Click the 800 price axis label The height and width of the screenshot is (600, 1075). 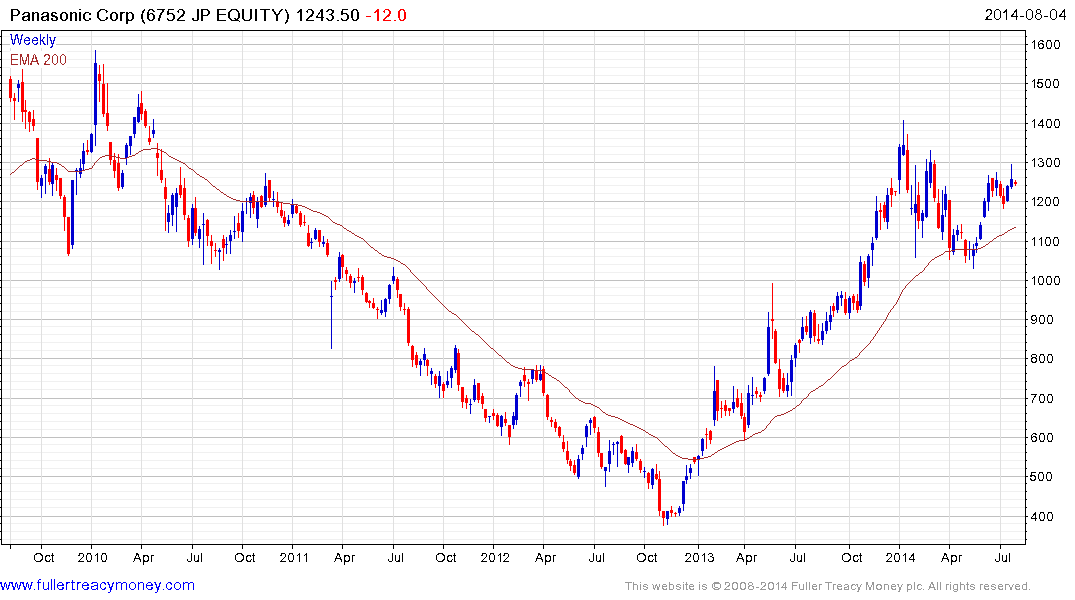click(x=1042, y=359)
